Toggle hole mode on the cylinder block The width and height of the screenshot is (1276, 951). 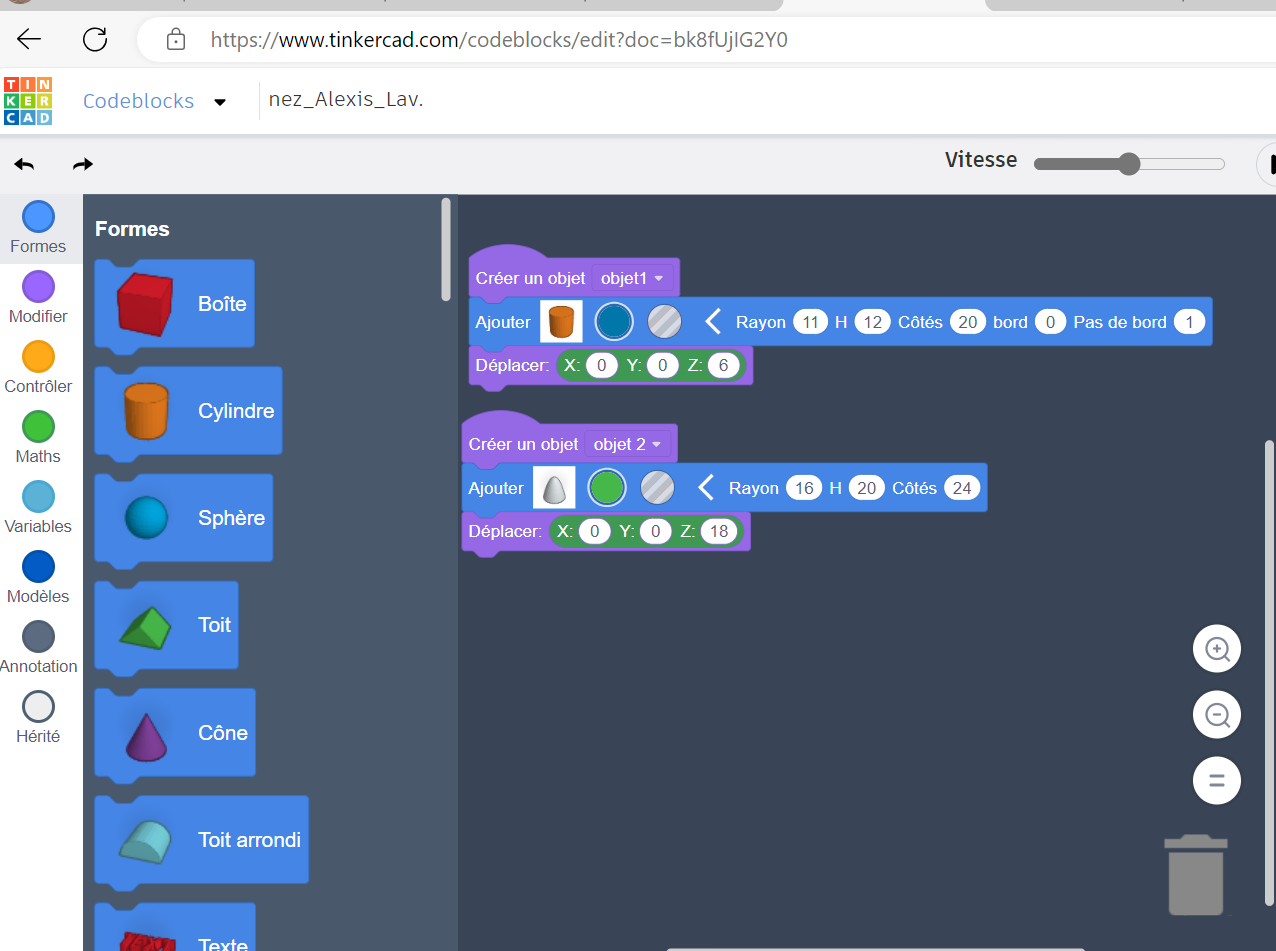coord(665,322)
